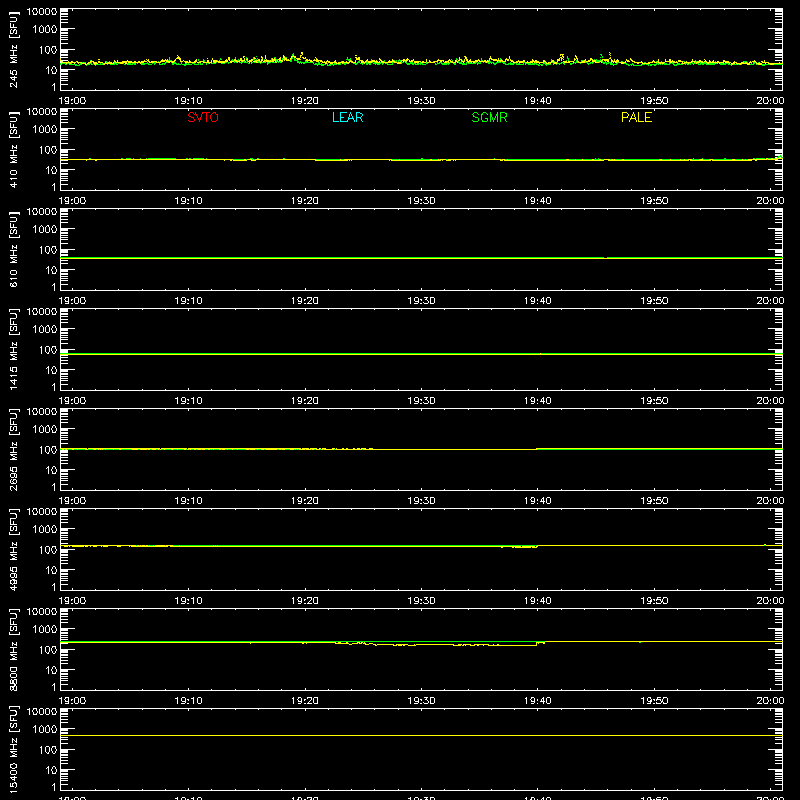This screenshot has width=800, height=800.
Task: Click the yellow PALE station label
Action: pyautogui.click(x=636, y=117)
